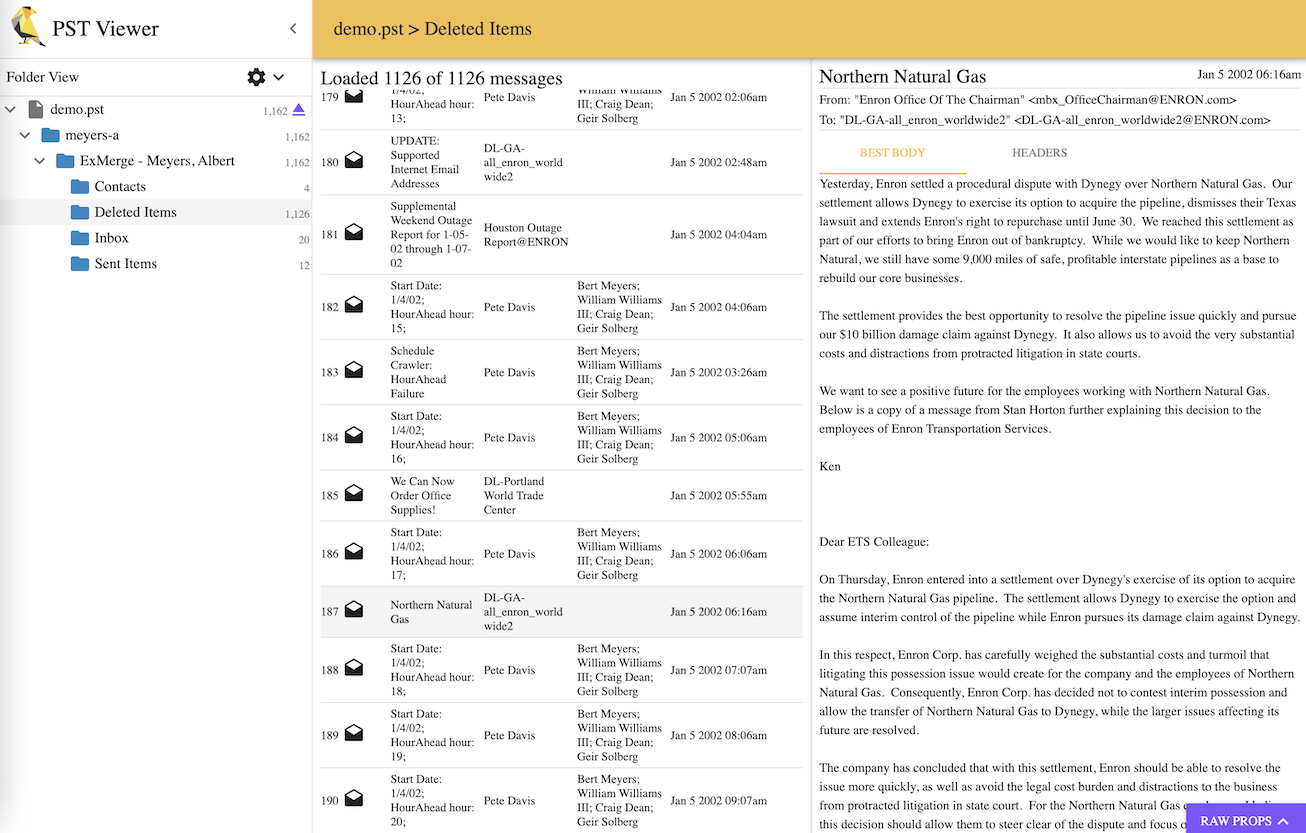The image size is (1306, 833).
Task: Open the RAW PROPS panel
Action: (x=1244, y=820)
